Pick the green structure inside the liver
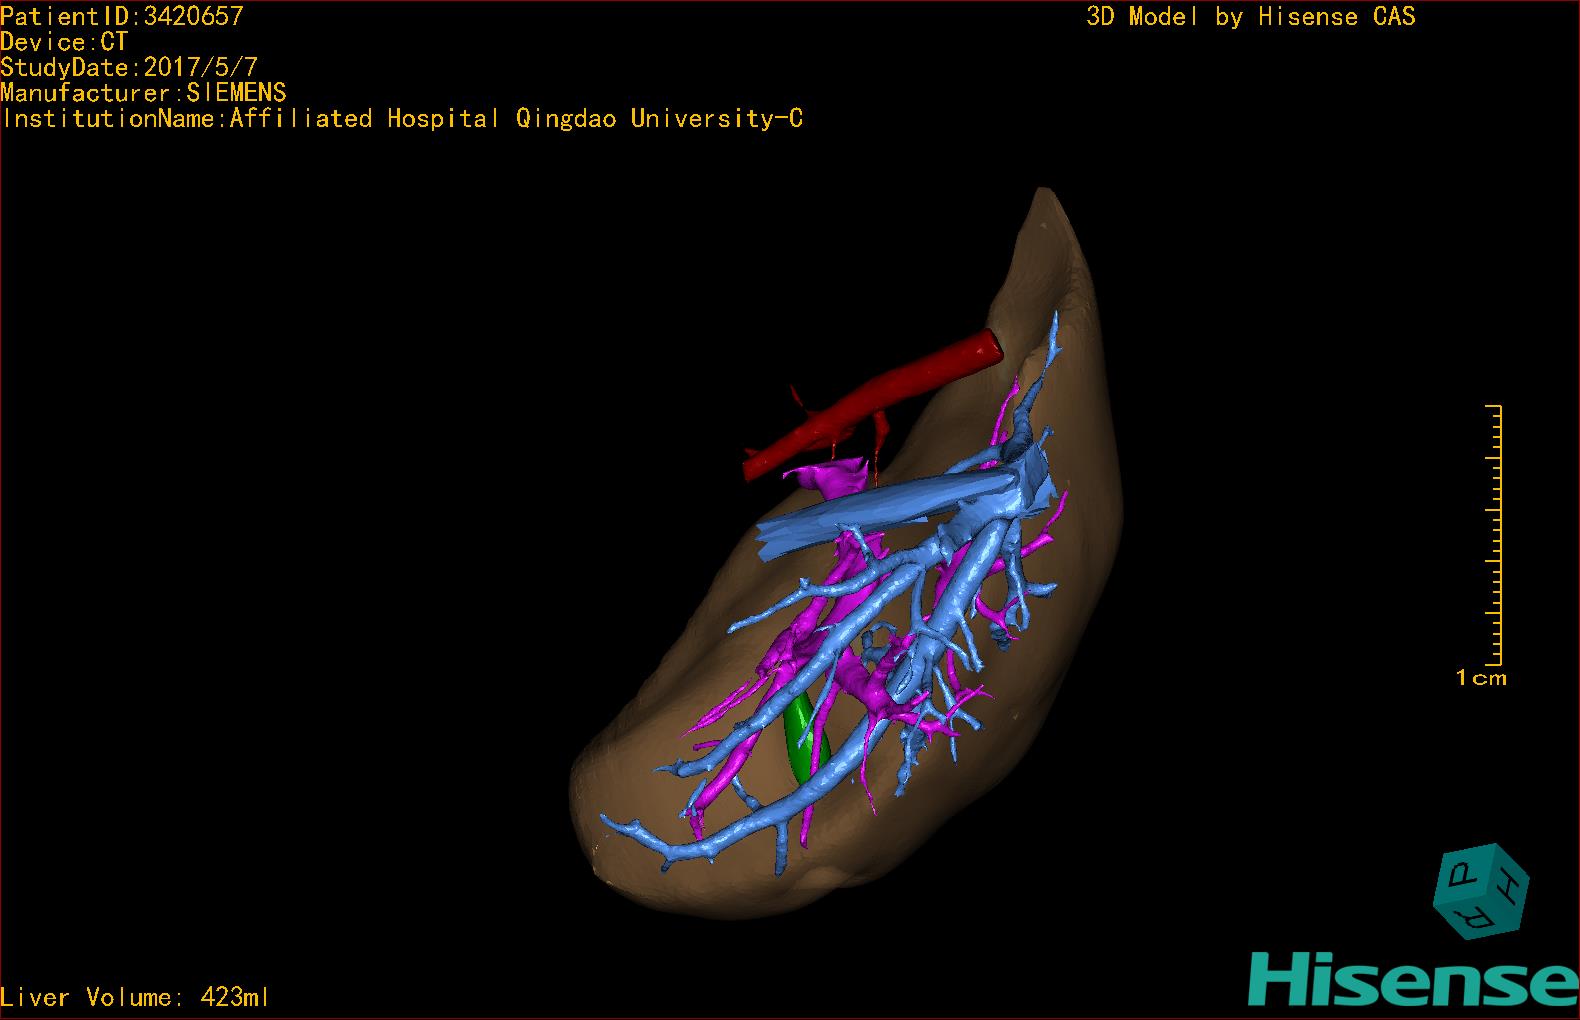This screenshot has width=1580, height=1020. [803, 739]
